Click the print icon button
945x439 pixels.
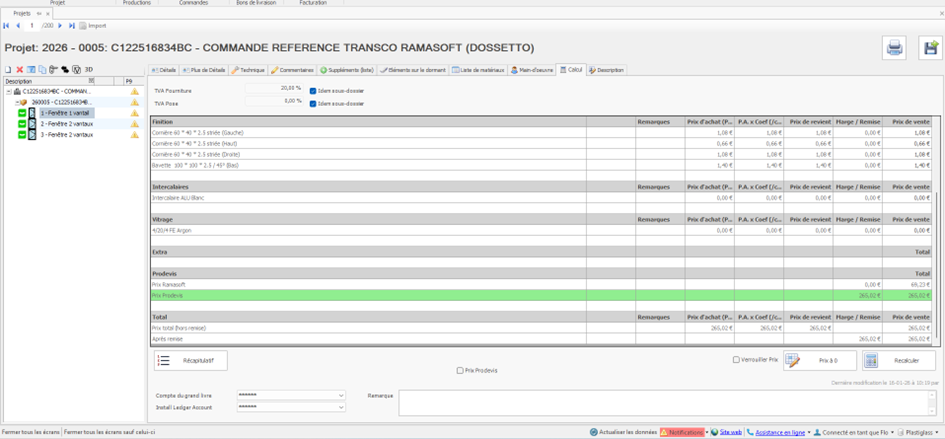894,48
